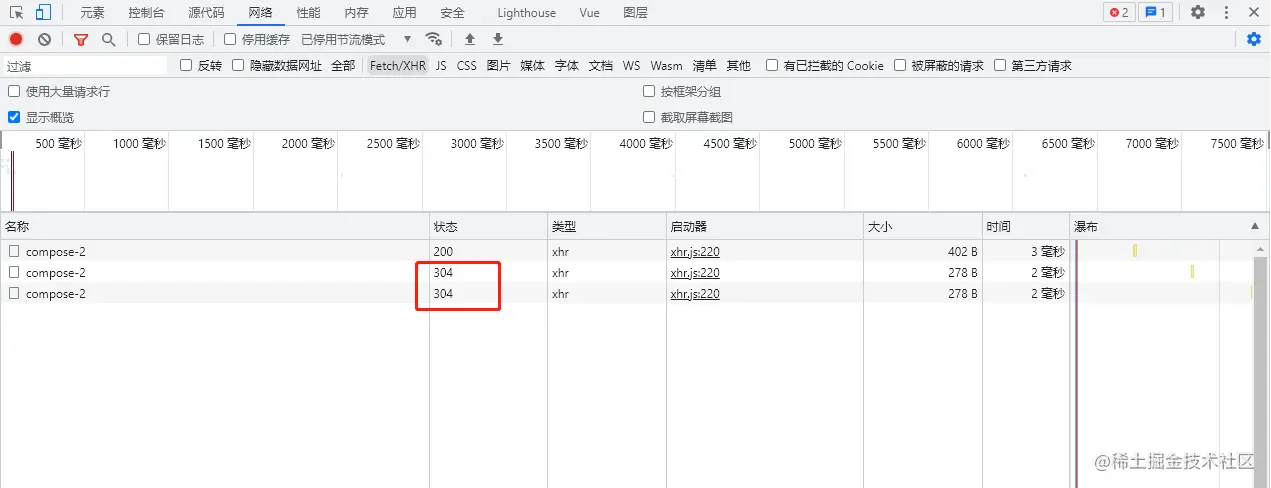Sort by the 类型 column header
Image resolution: width=1271 pixels, height=488 pixels.
(x=607, y=227)
